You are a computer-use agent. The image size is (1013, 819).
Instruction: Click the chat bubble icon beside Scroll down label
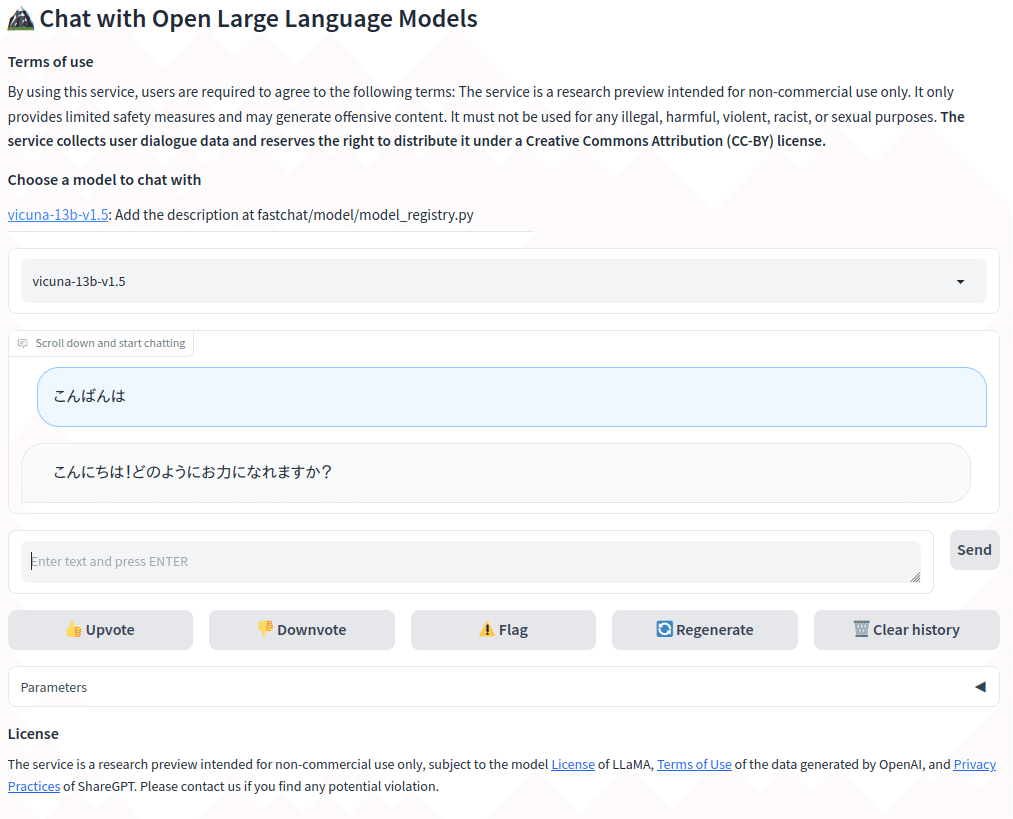click(x=23, y=343)
